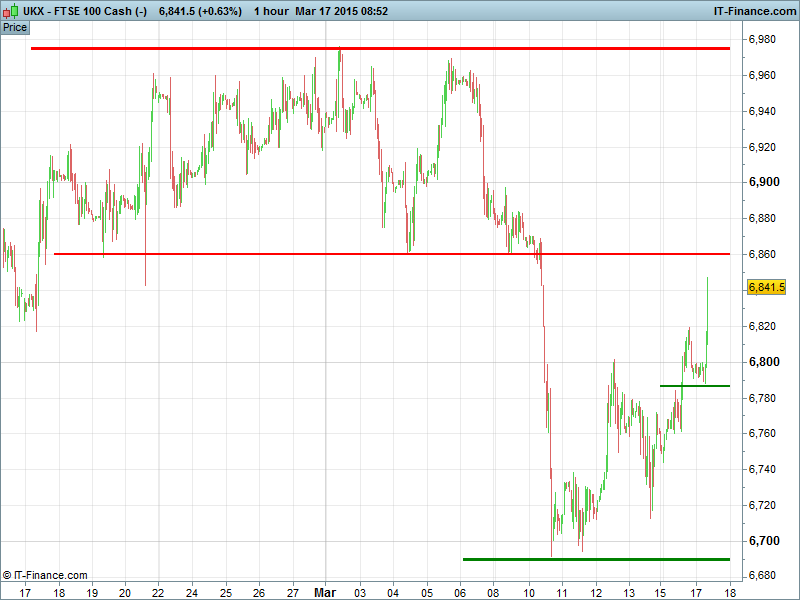Click the UKX - FTSE 100 Cash title

[x=85, y=11]
